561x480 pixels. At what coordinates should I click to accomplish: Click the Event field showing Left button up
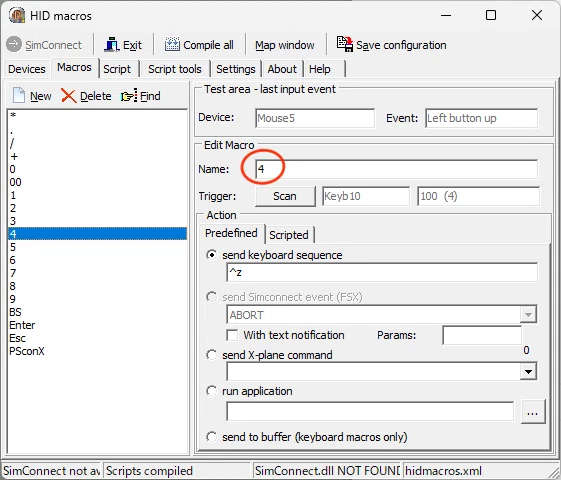pos(482,118)
